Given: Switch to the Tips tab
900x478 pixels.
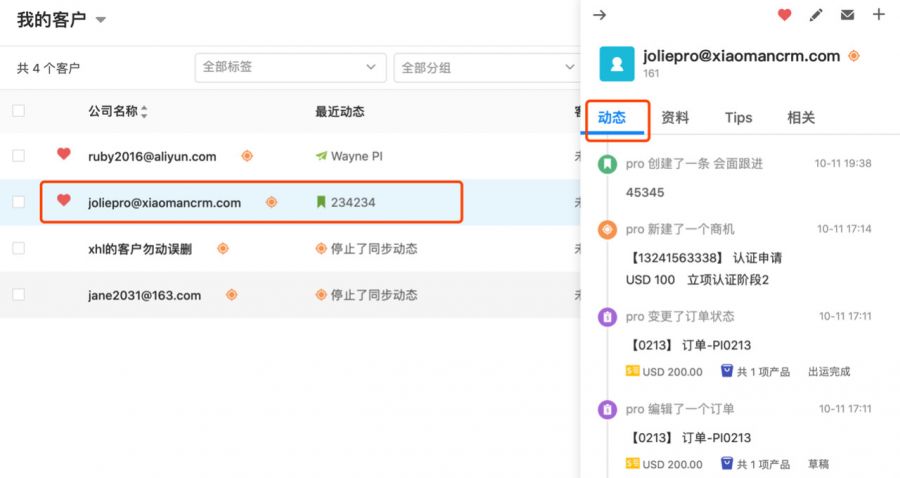Looking at the screenshot, I should pyautogui.click(x=738, y=118).
